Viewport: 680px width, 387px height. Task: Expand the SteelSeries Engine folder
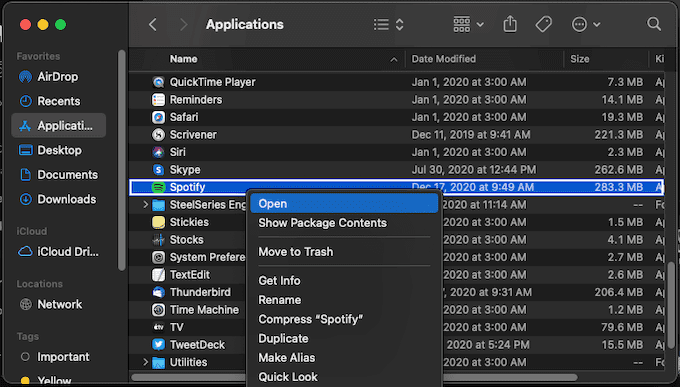click(146, 204)
